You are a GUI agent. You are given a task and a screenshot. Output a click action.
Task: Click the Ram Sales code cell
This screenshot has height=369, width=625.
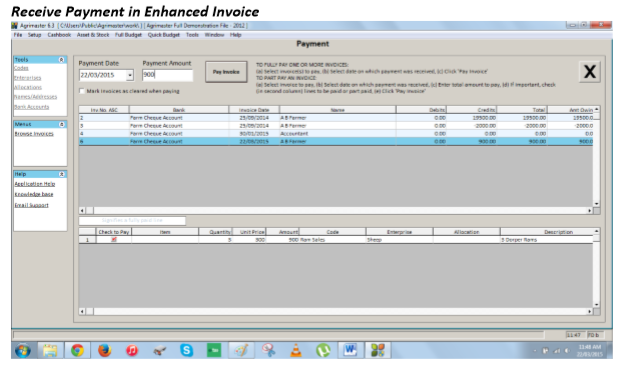tap(332, 240)
